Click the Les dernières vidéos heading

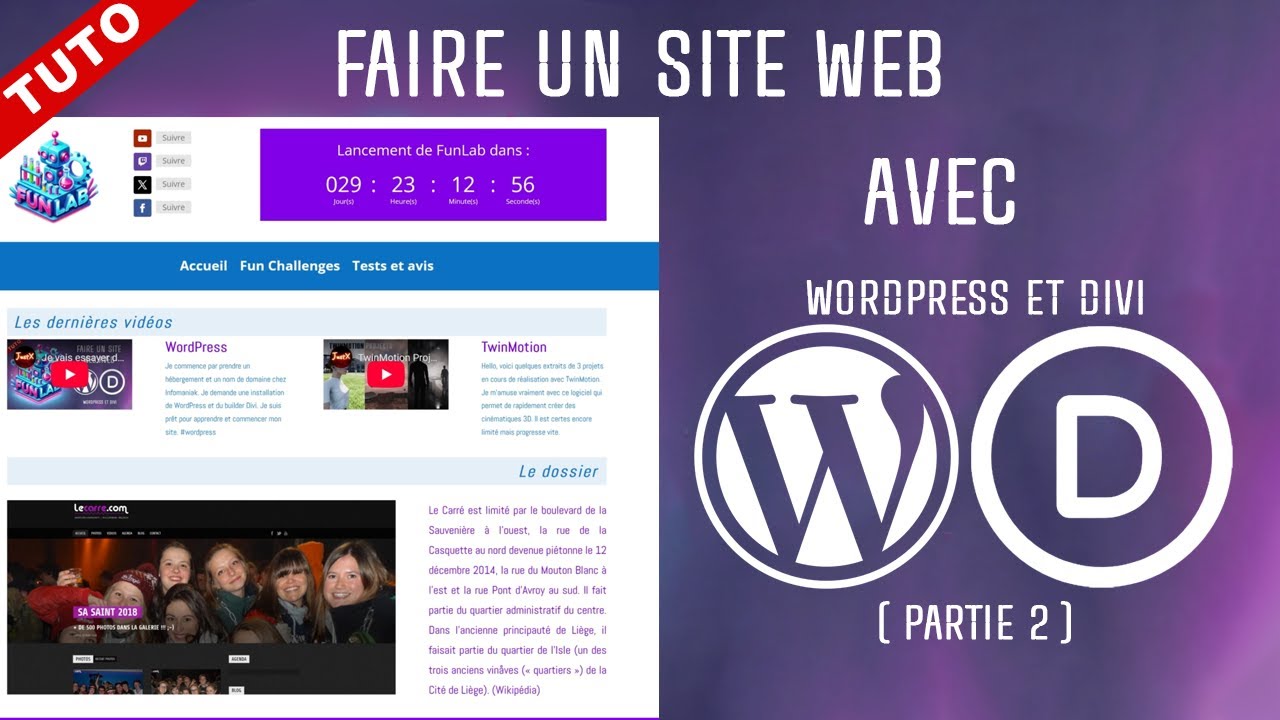[93, 322]
